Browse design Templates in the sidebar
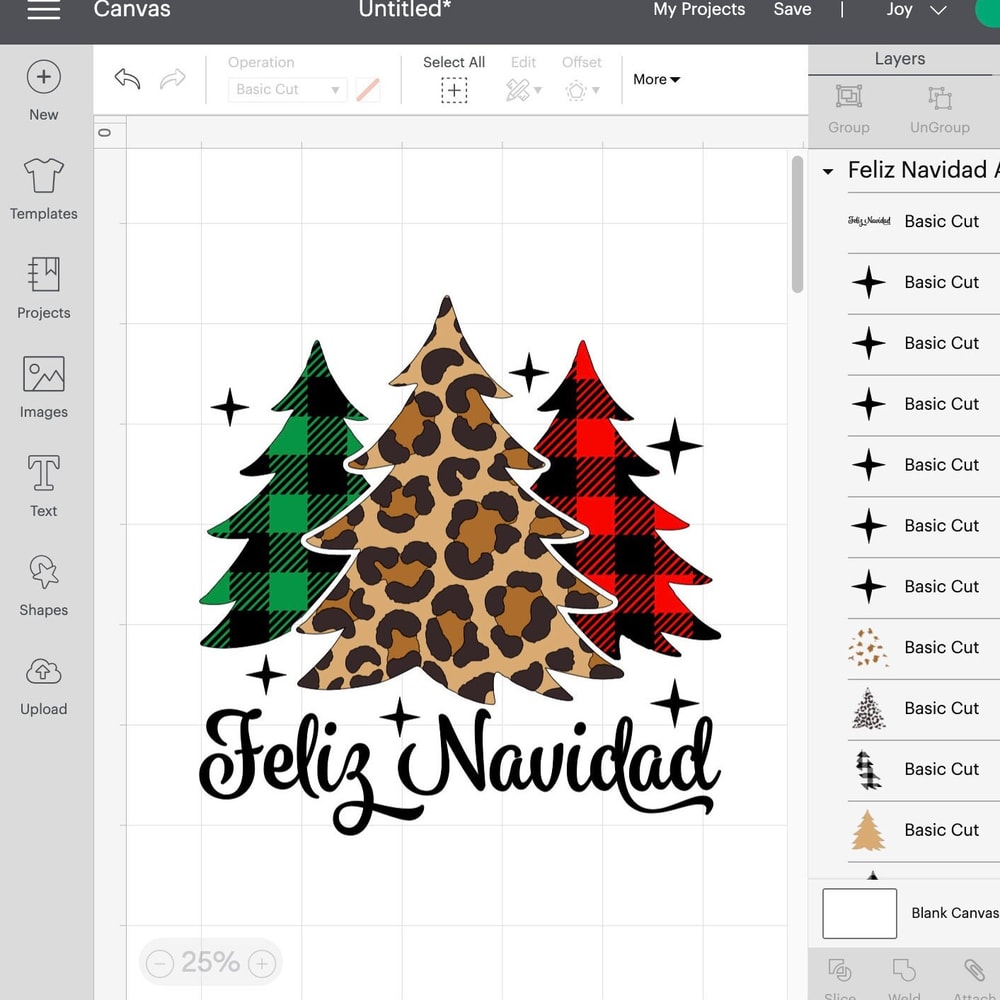Viewport: 1000px width, 1000px height. 43,188
